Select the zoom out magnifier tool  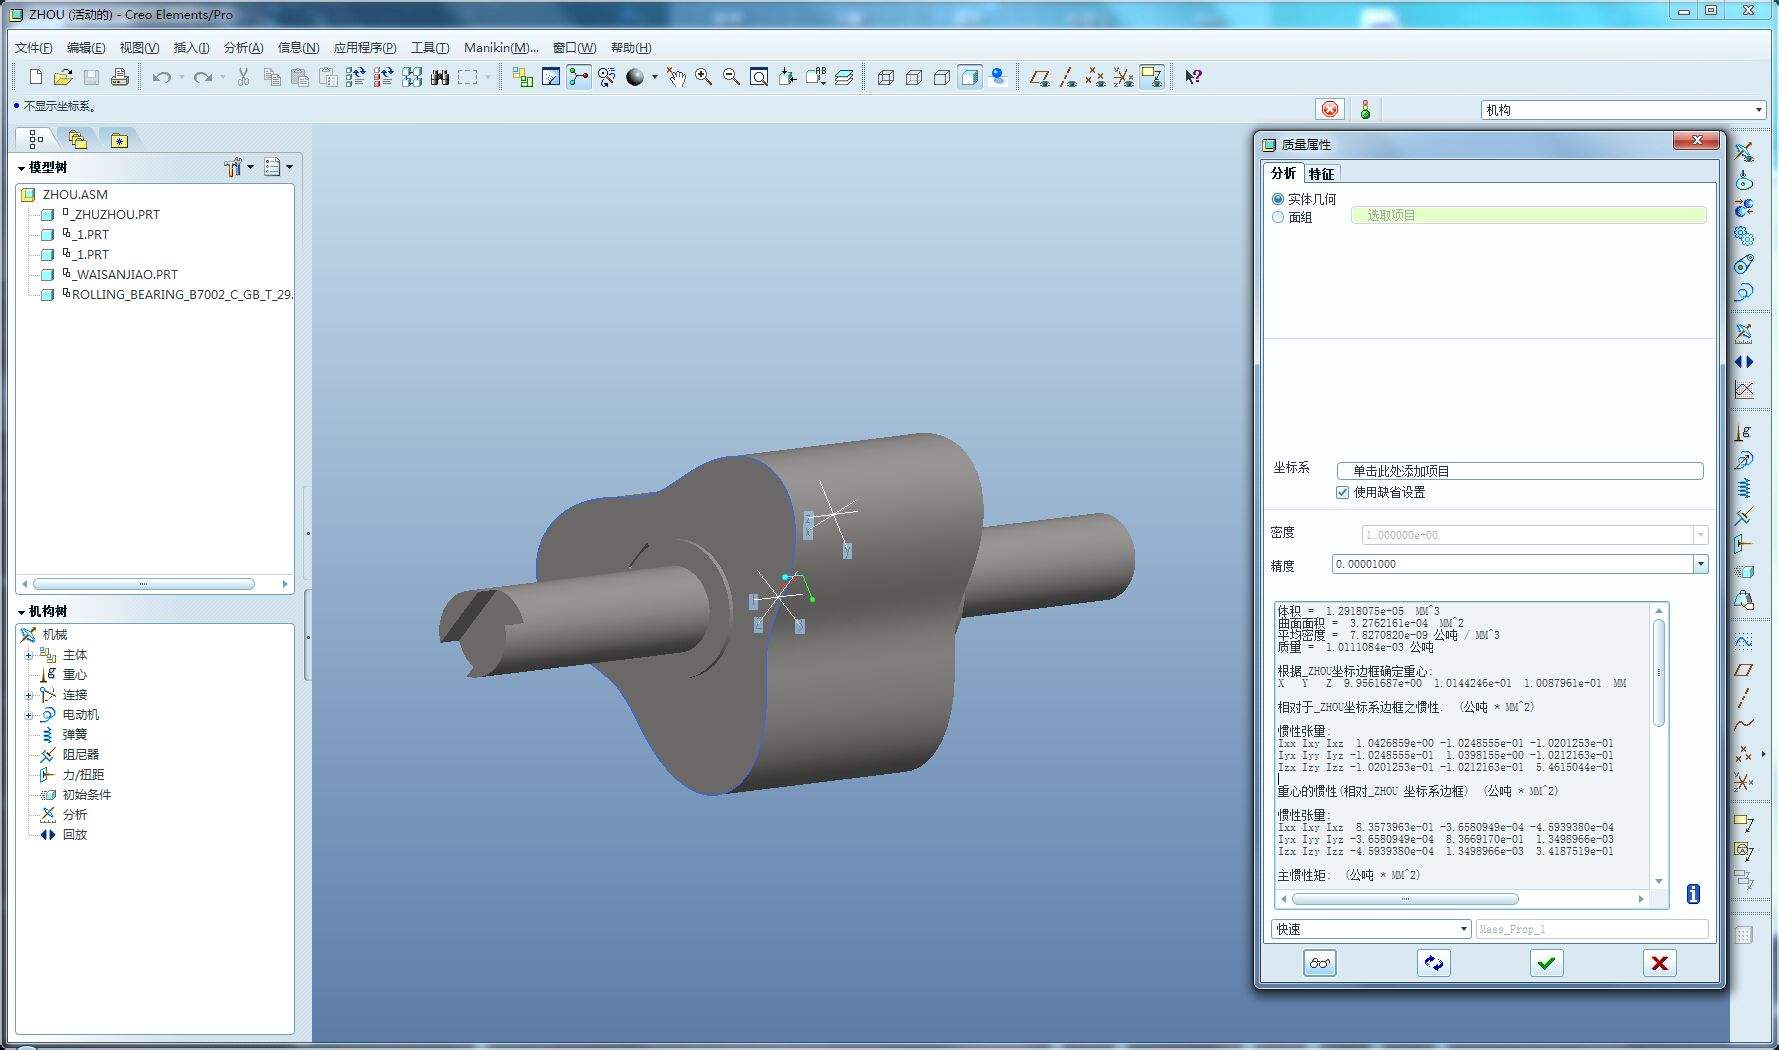[731, 77]
